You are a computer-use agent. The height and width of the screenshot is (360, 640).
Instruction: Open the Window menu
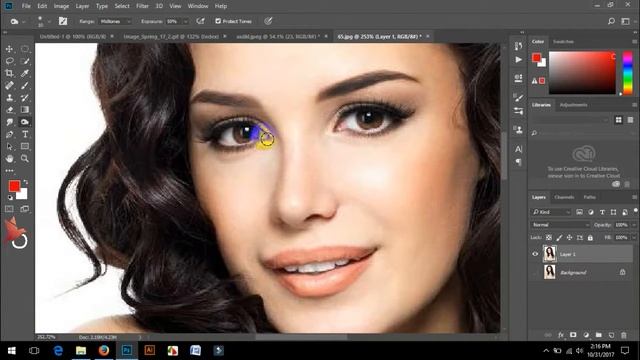coord(198,6)
